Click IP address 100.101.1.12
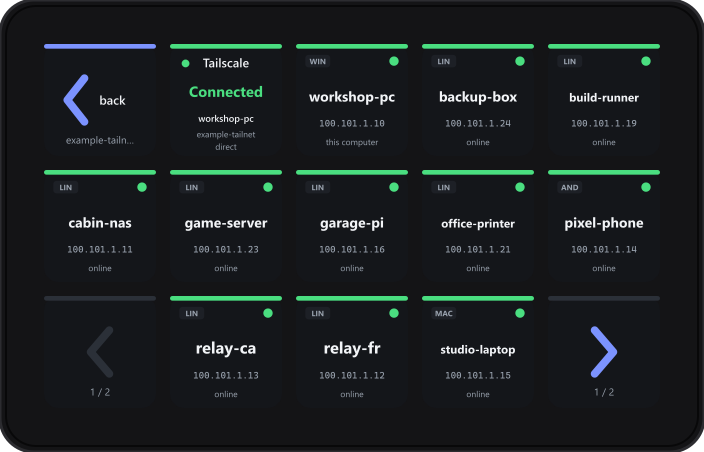 352,376
